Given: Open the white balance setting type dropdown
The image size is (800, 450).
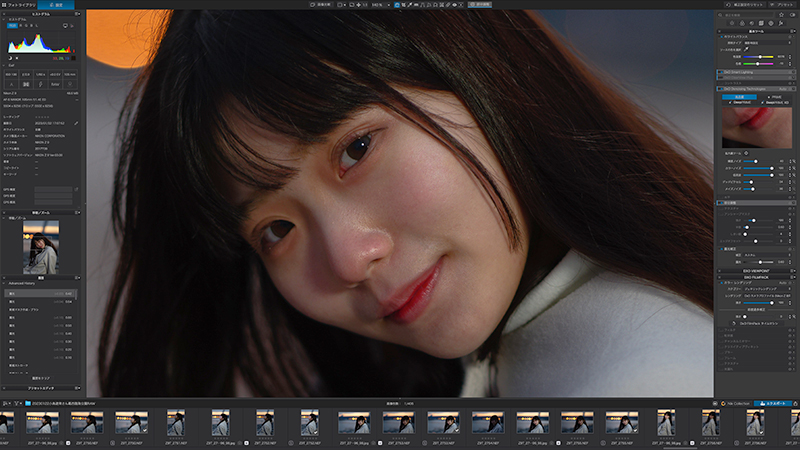Looking at the screenshot, I should coord(765,42).
